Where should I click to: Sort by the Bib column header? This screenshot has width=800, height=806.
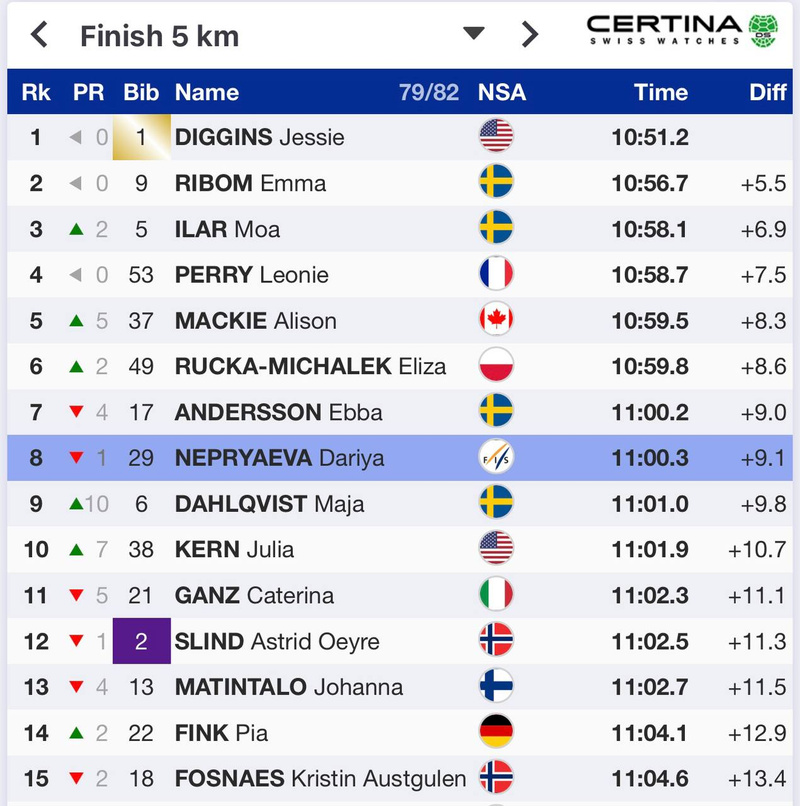coord(141,93)
